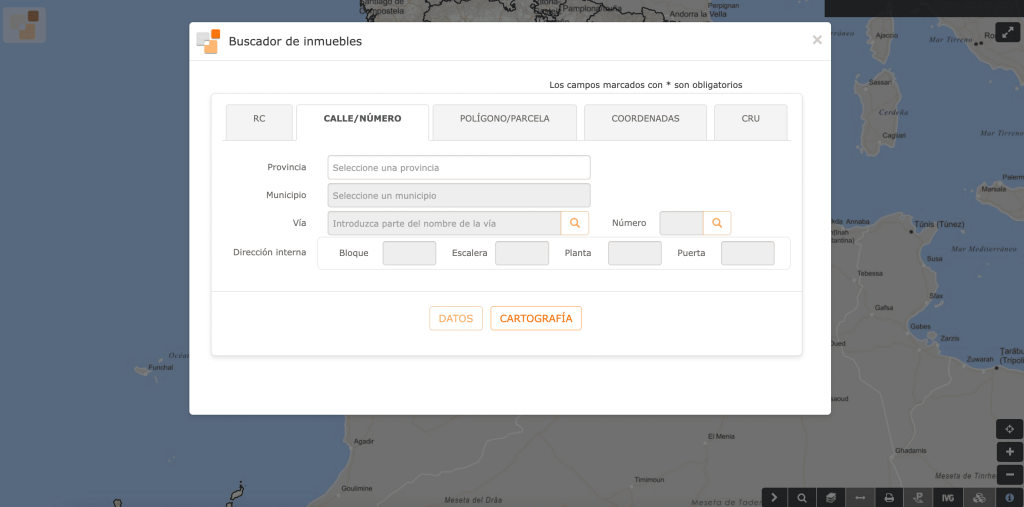The height and width of the screenshot is (507, 1024).
Task: Switch to the COORDENADAS tab
Action: click(645, 119)
